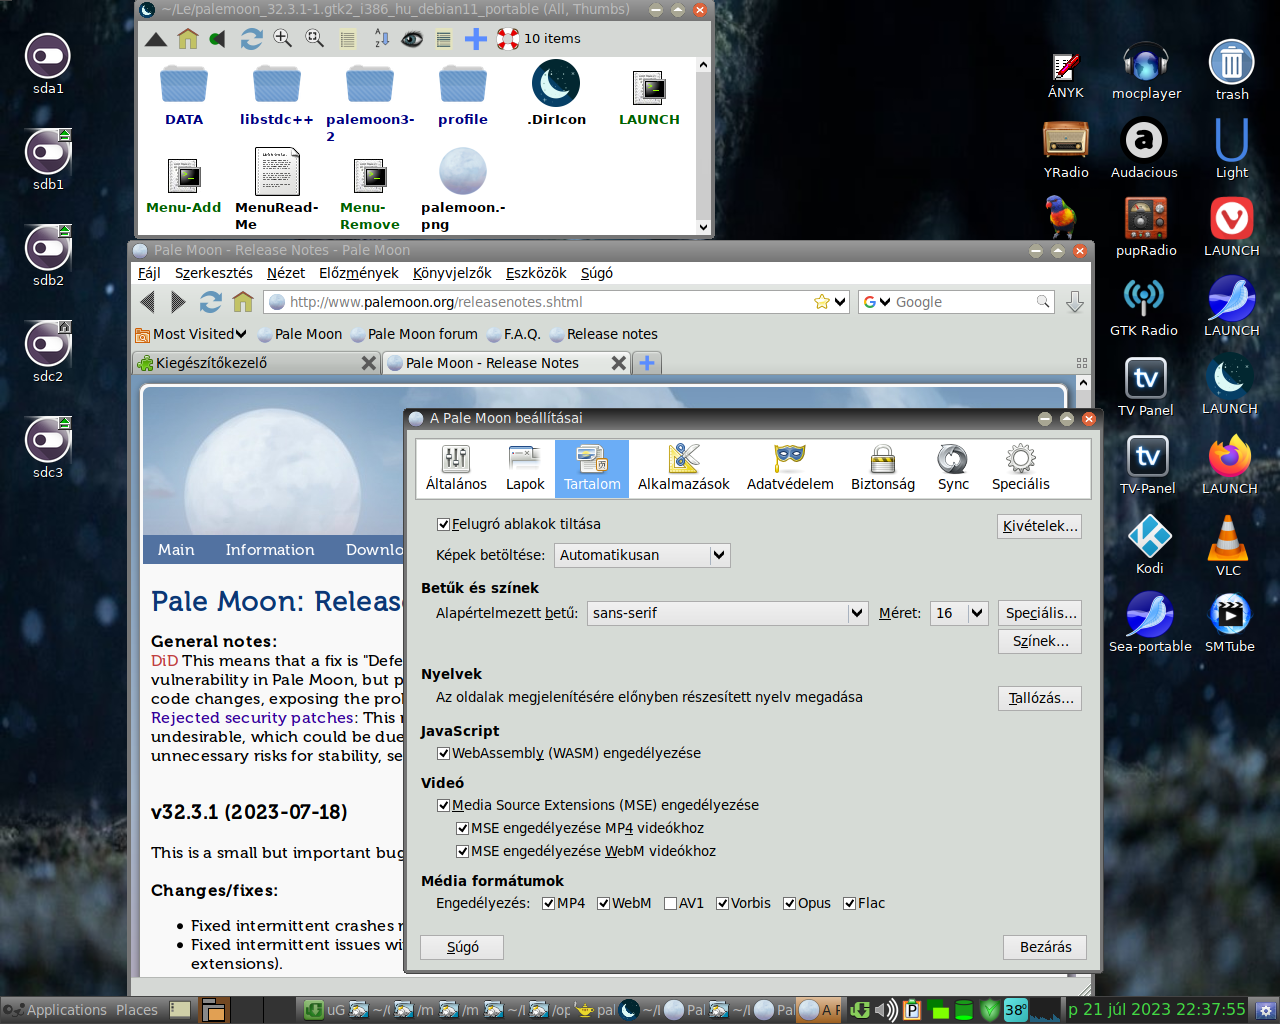Launch Kodi from the desktop
Screen dimensions: 1280x1024
pyautogui.click(x=1149, y=546)
